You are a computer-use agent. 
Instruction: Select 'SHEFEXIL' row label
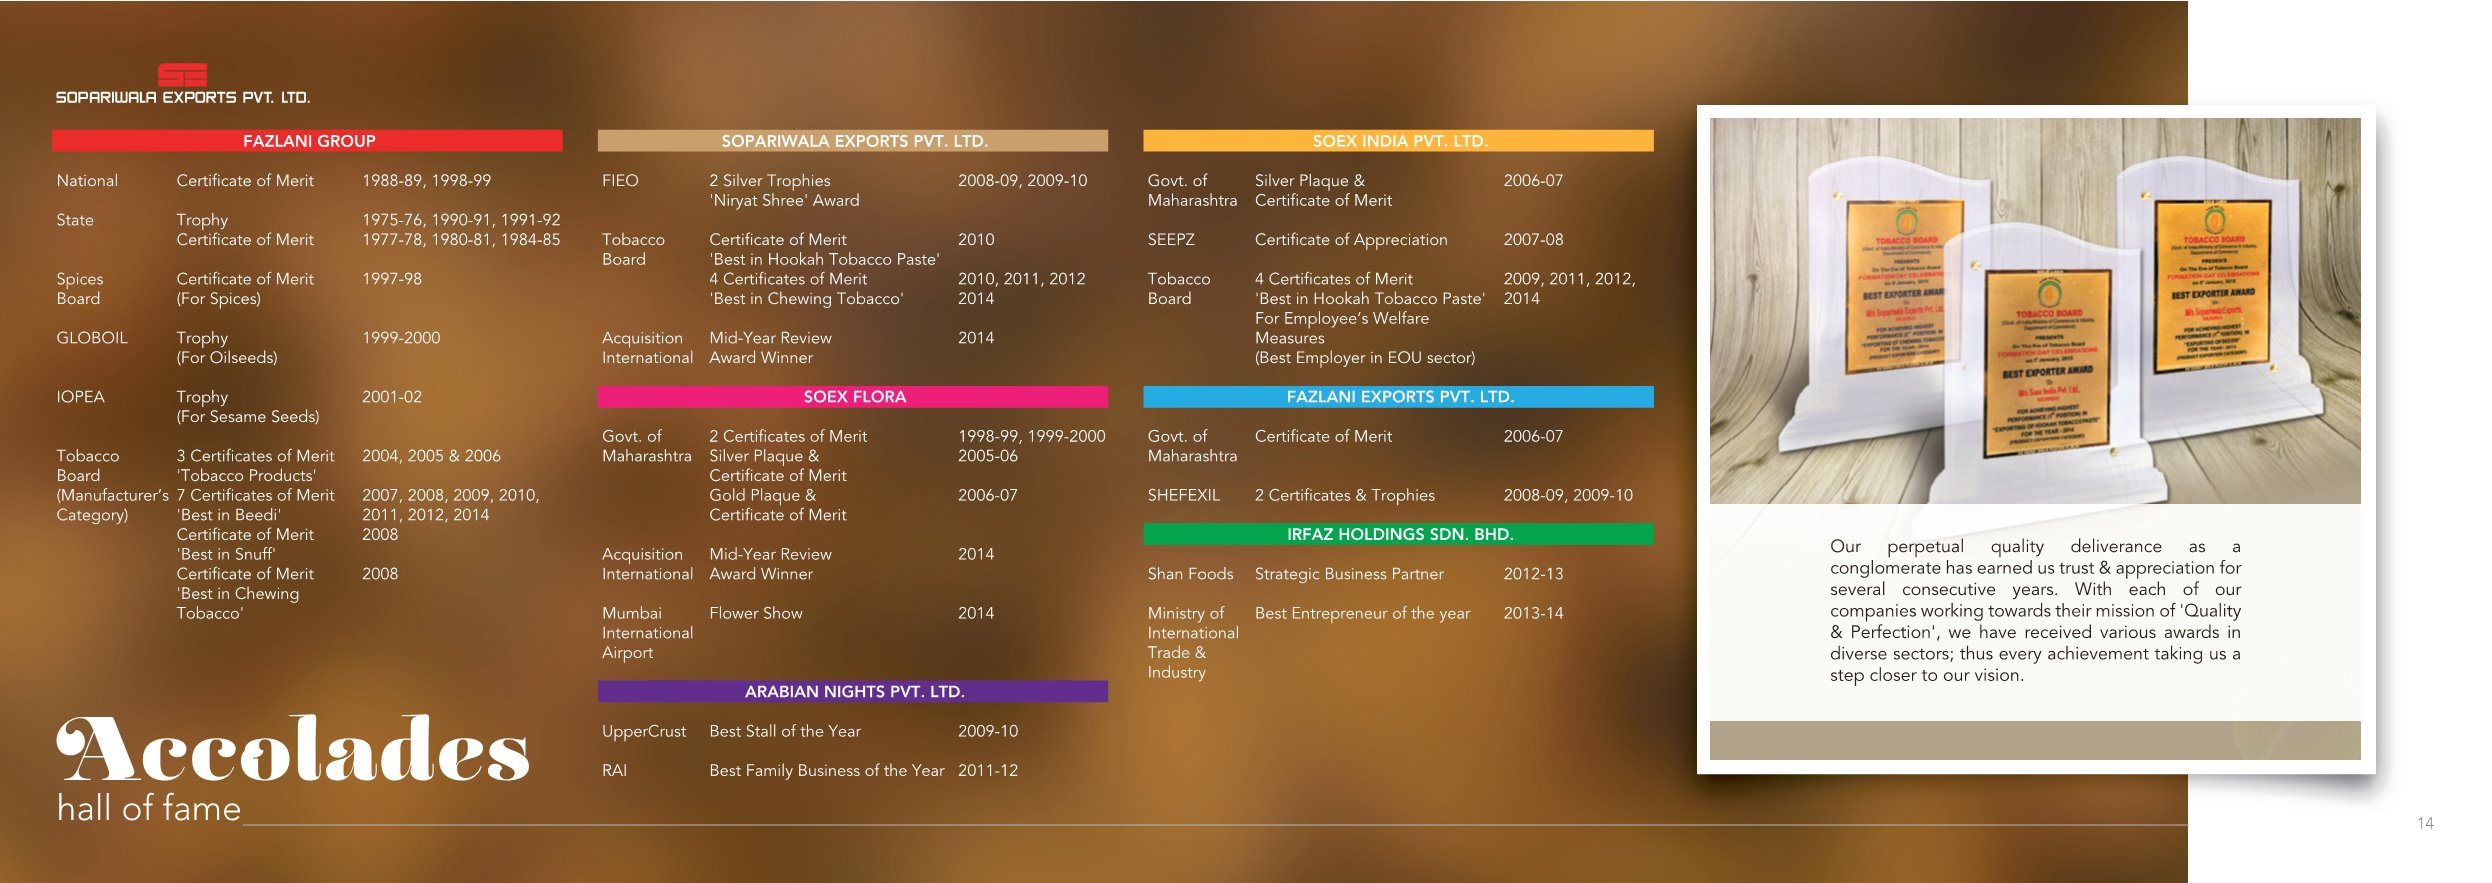tap(1183, 495)
